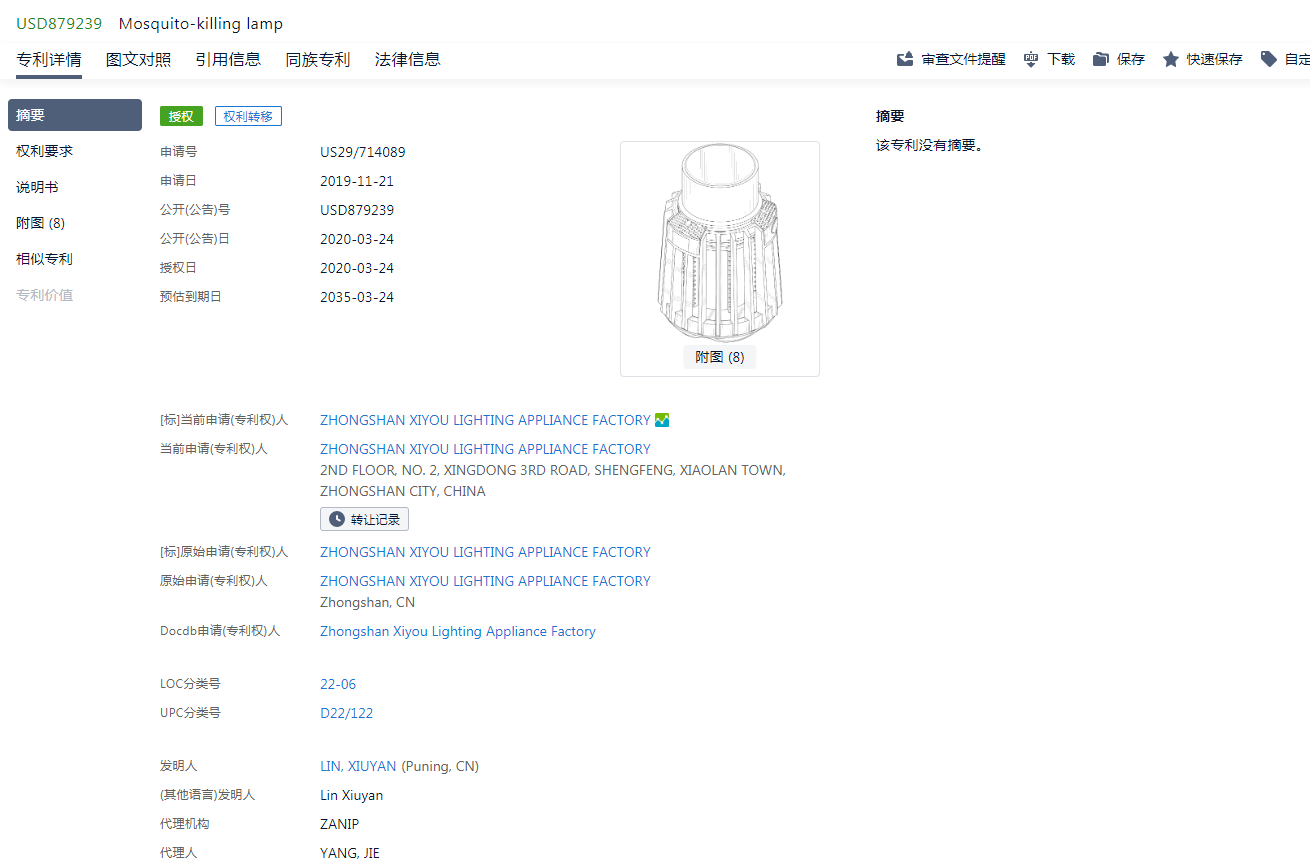This screenshot has width=1310, height=863.
Task: Open the 专利详情 tab
Action: 49,59
